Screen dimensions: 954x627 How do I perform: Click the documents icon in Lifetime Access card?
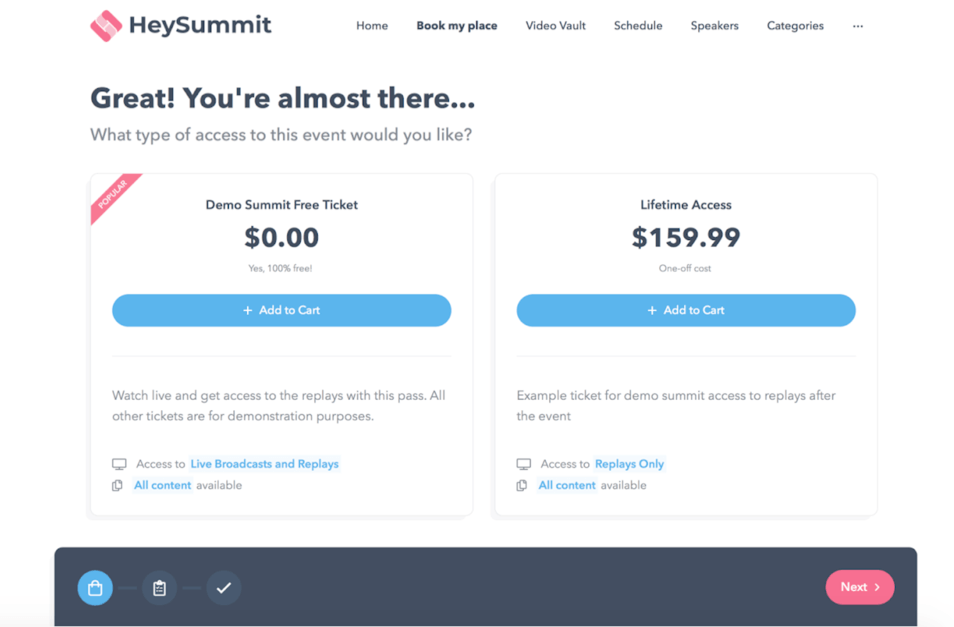coord(522,485)
